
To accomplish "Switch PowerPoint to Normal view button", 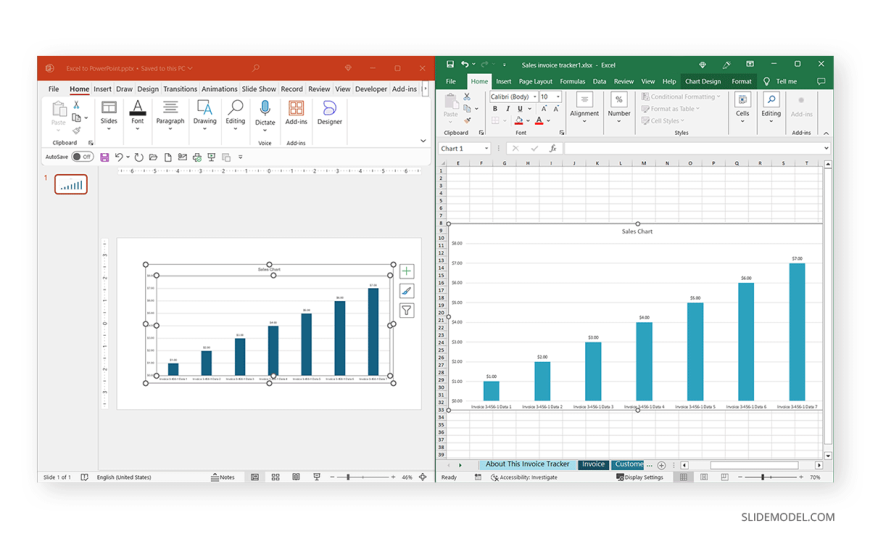I will pos(255,477).
